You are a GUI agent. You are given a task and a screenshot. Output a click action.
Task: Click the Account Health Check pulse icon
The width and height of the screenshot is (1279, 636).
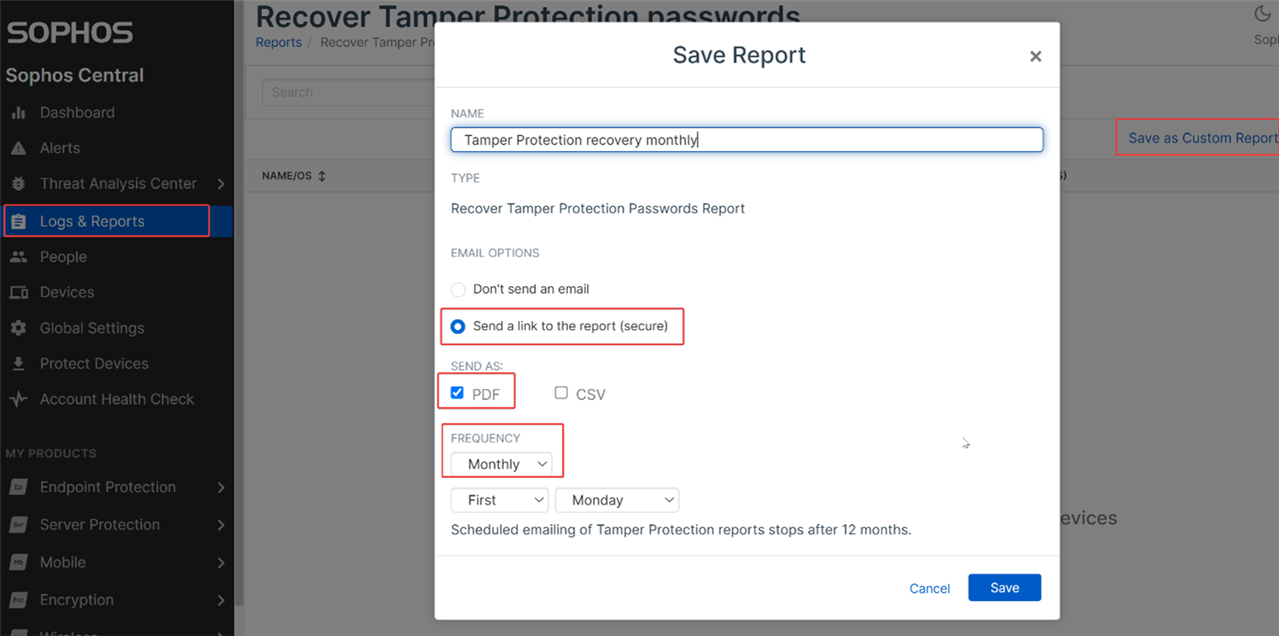pyautogui.click(x=18, y=399)
